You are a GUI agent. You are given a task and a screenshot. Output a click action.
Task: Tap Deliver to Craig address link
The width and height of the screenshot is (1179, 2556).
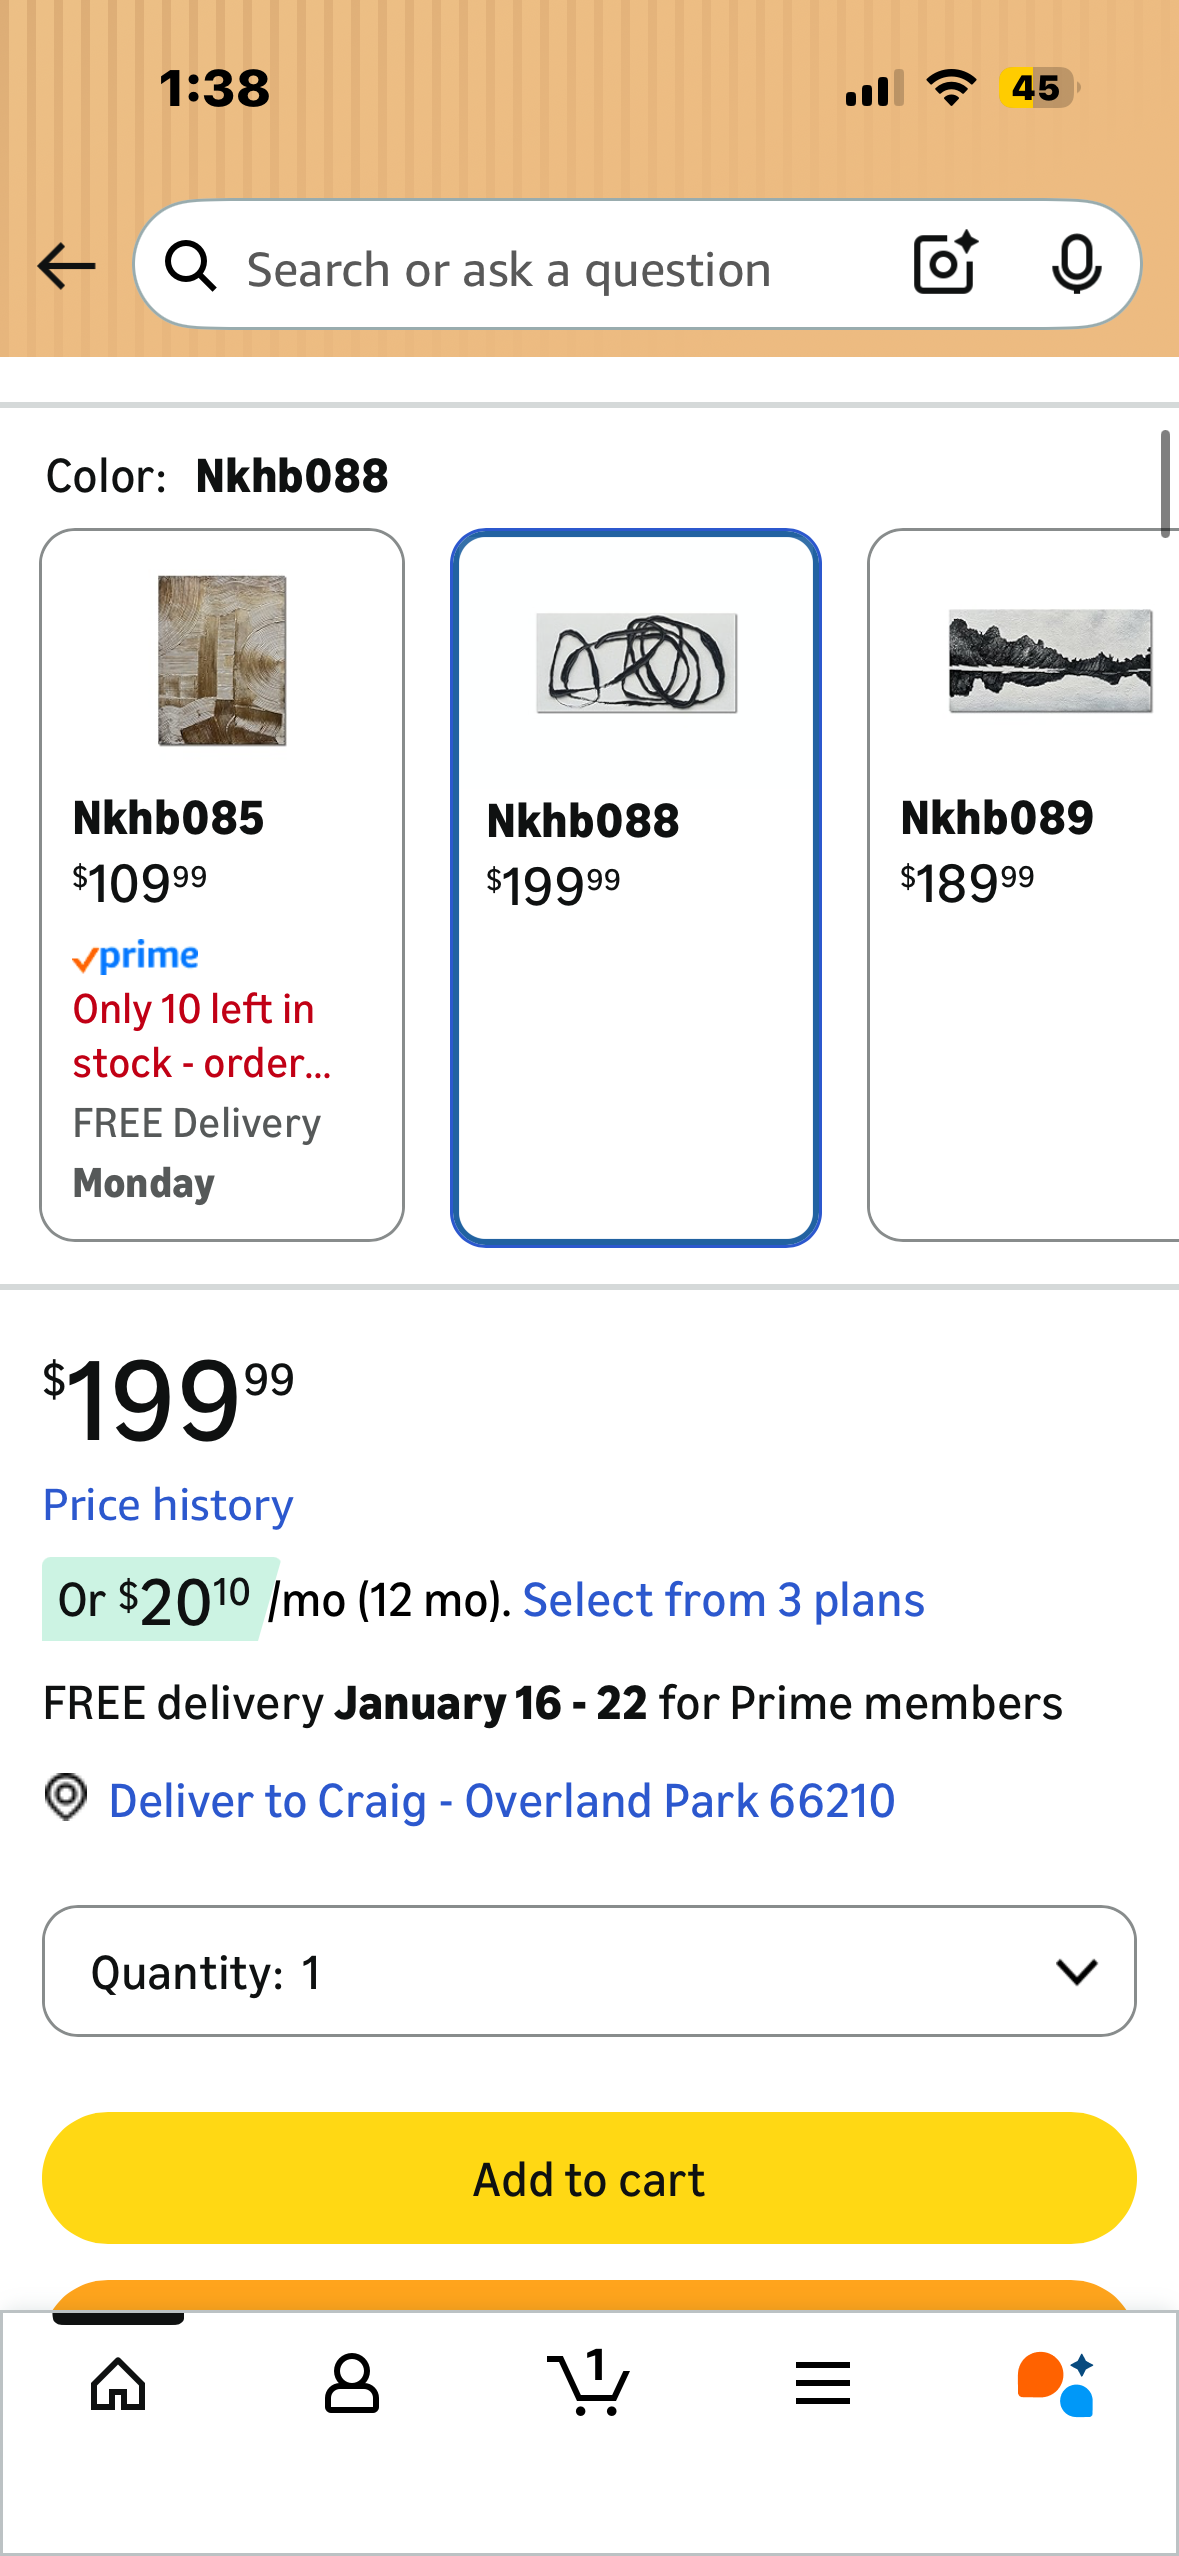pos(501,1801)
